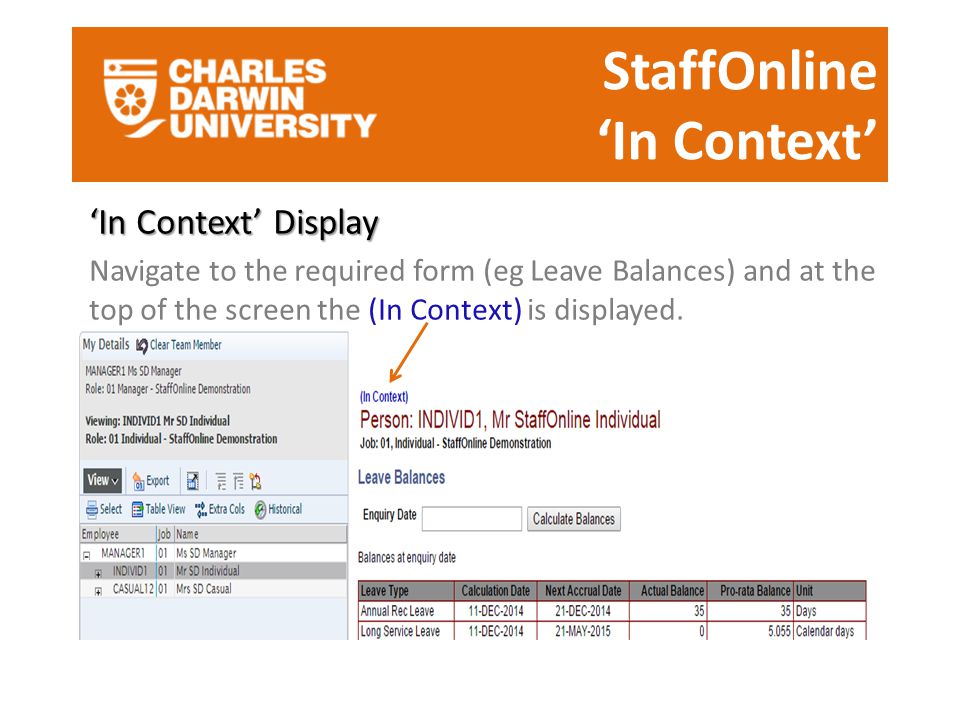Viewport: 960px width, 720px height.
Task: Click the 'Mrs SD Casual' name cell
Action: [x=203, y=589]
